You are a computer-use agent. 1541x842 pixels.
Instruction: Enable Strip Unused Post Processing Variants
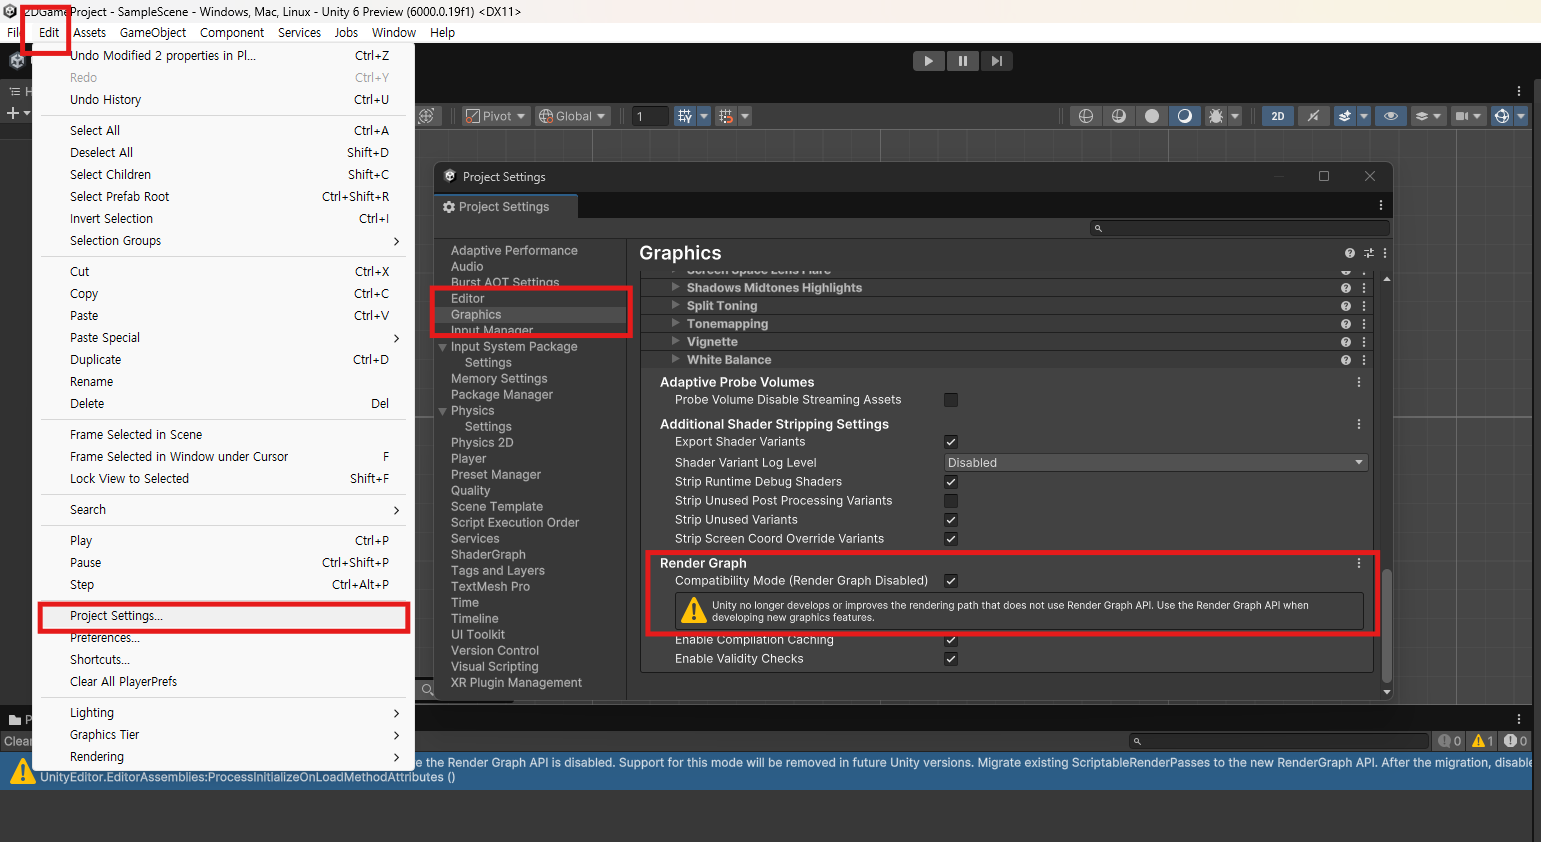[951, 501]
